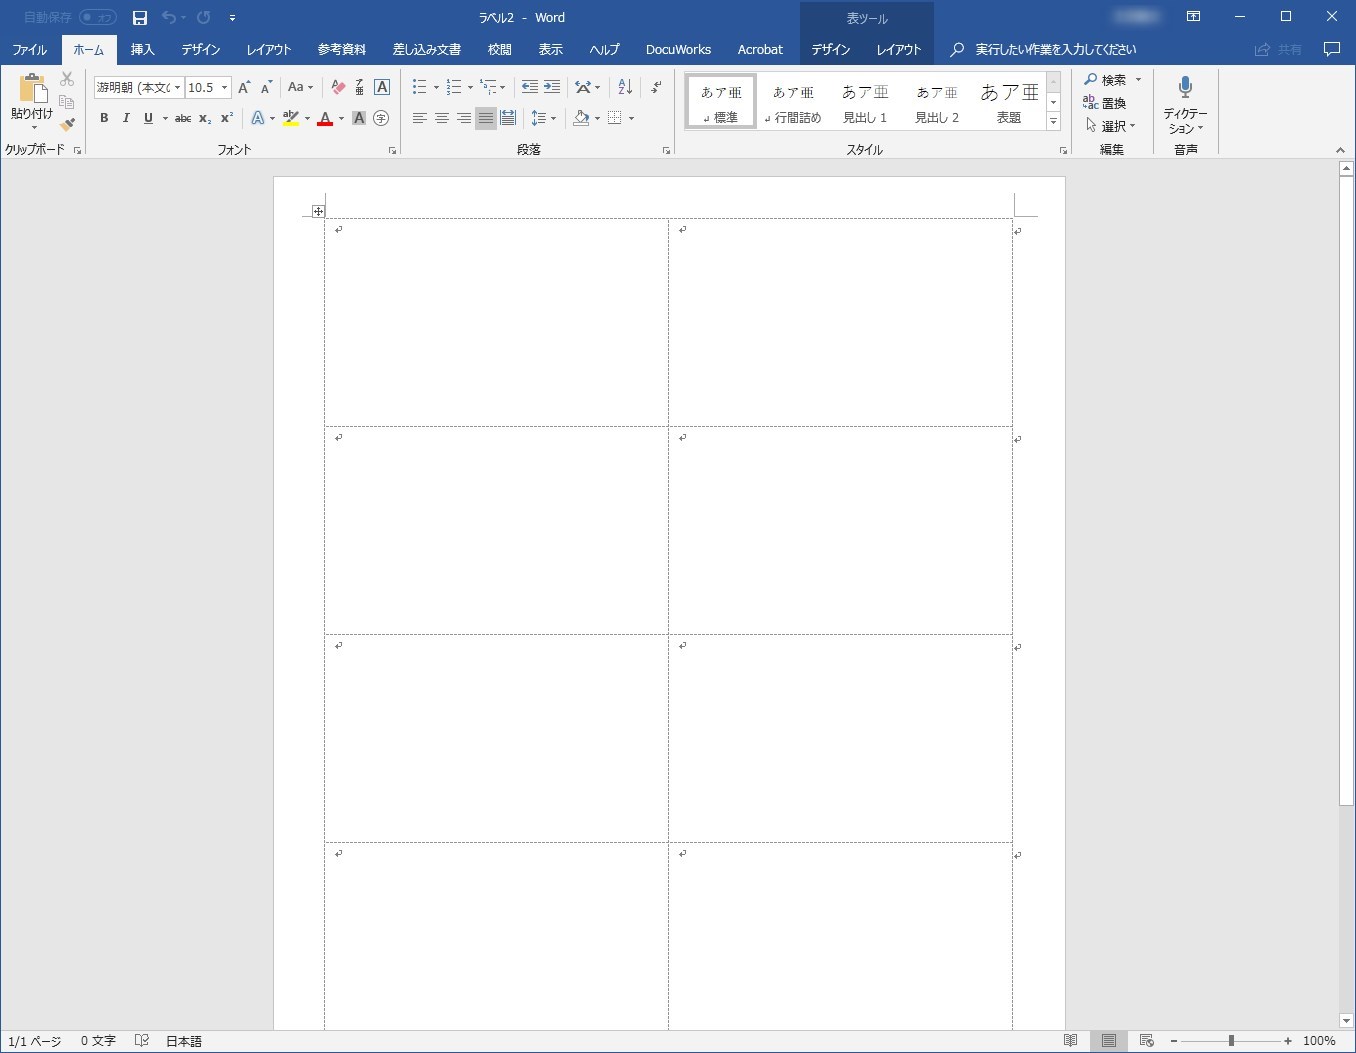Open the font size dropdown

click(225, 88)
